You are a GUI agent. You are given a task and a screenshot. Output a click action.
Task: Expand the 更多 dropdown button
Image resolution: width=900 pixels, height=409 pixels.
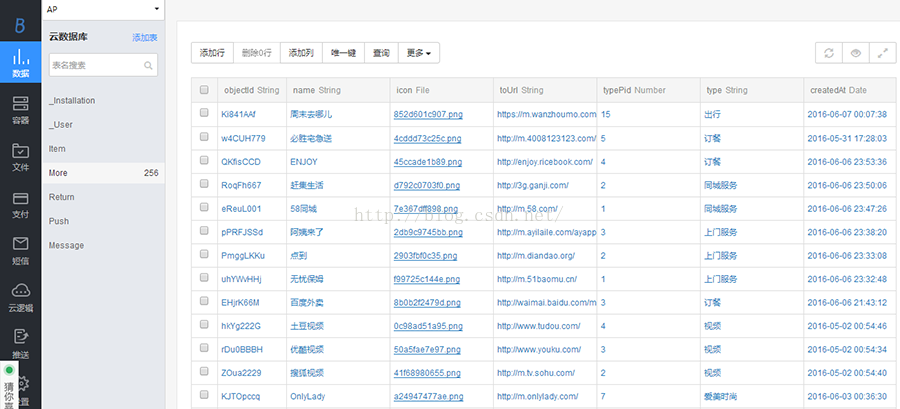coord(419,53)
